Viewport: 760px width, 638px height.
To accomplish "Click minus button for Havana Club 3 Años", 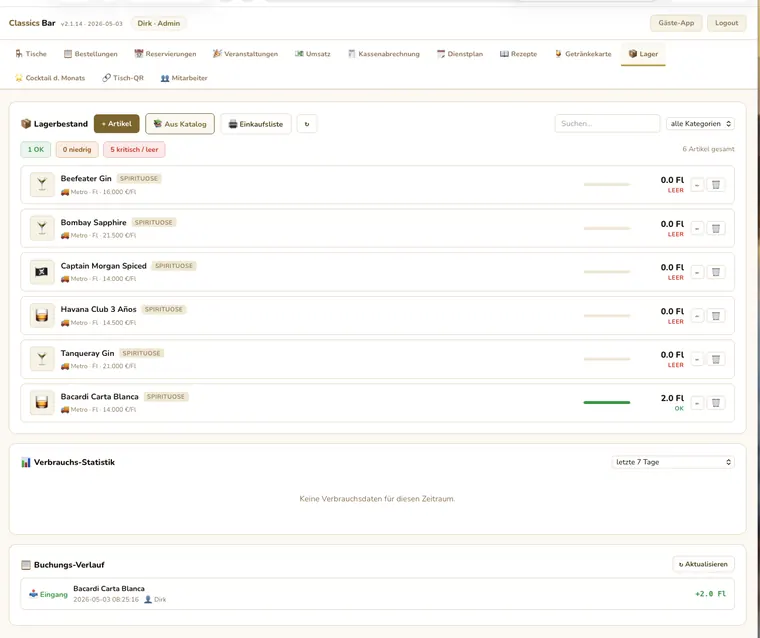I will click(697, 316).
